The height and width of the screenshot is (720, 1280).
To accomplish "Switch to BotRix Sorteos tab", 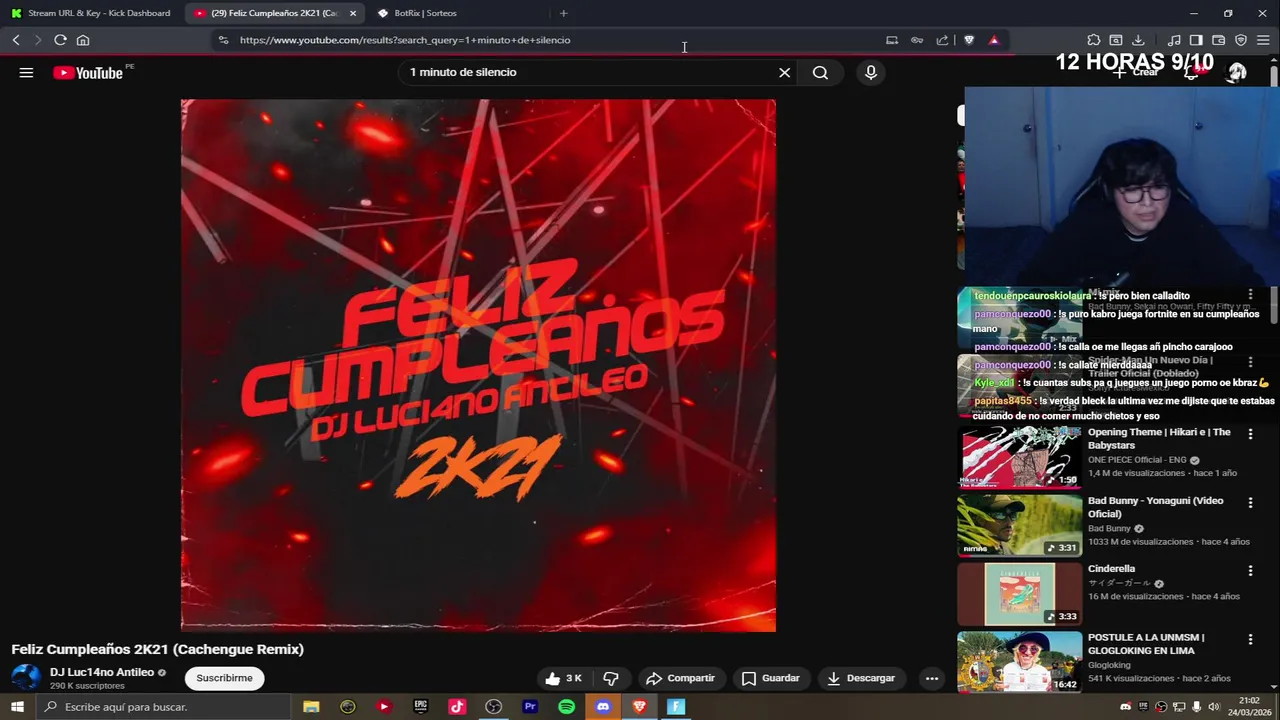I will point(425,13).
